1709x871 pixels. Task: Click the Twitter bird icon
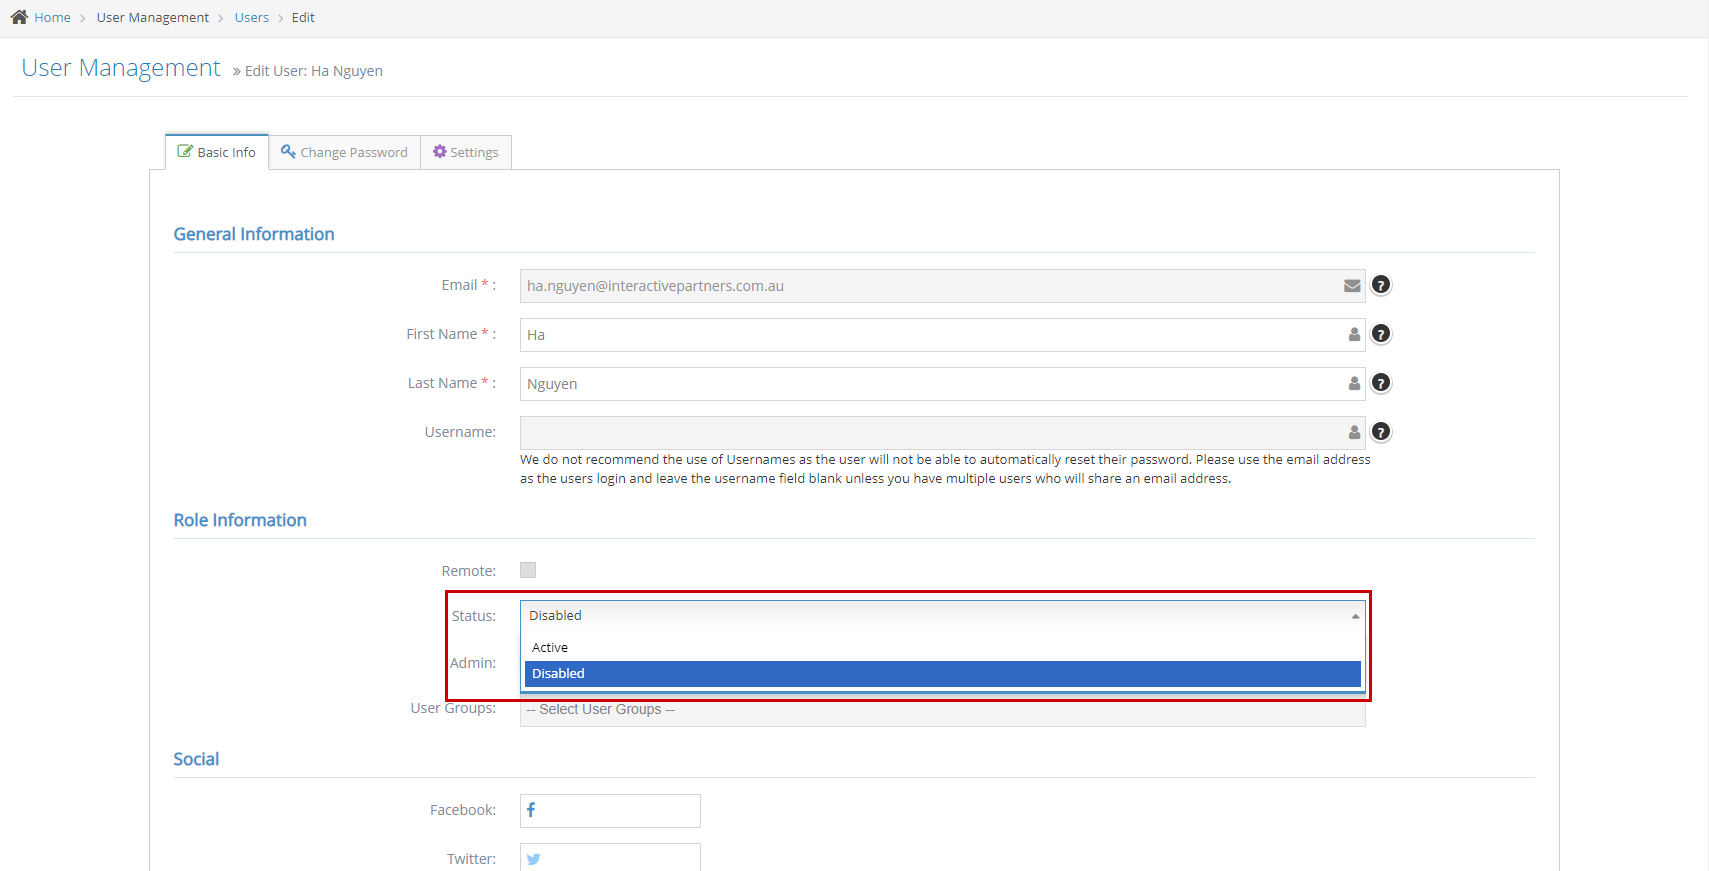tap(533, 859)
